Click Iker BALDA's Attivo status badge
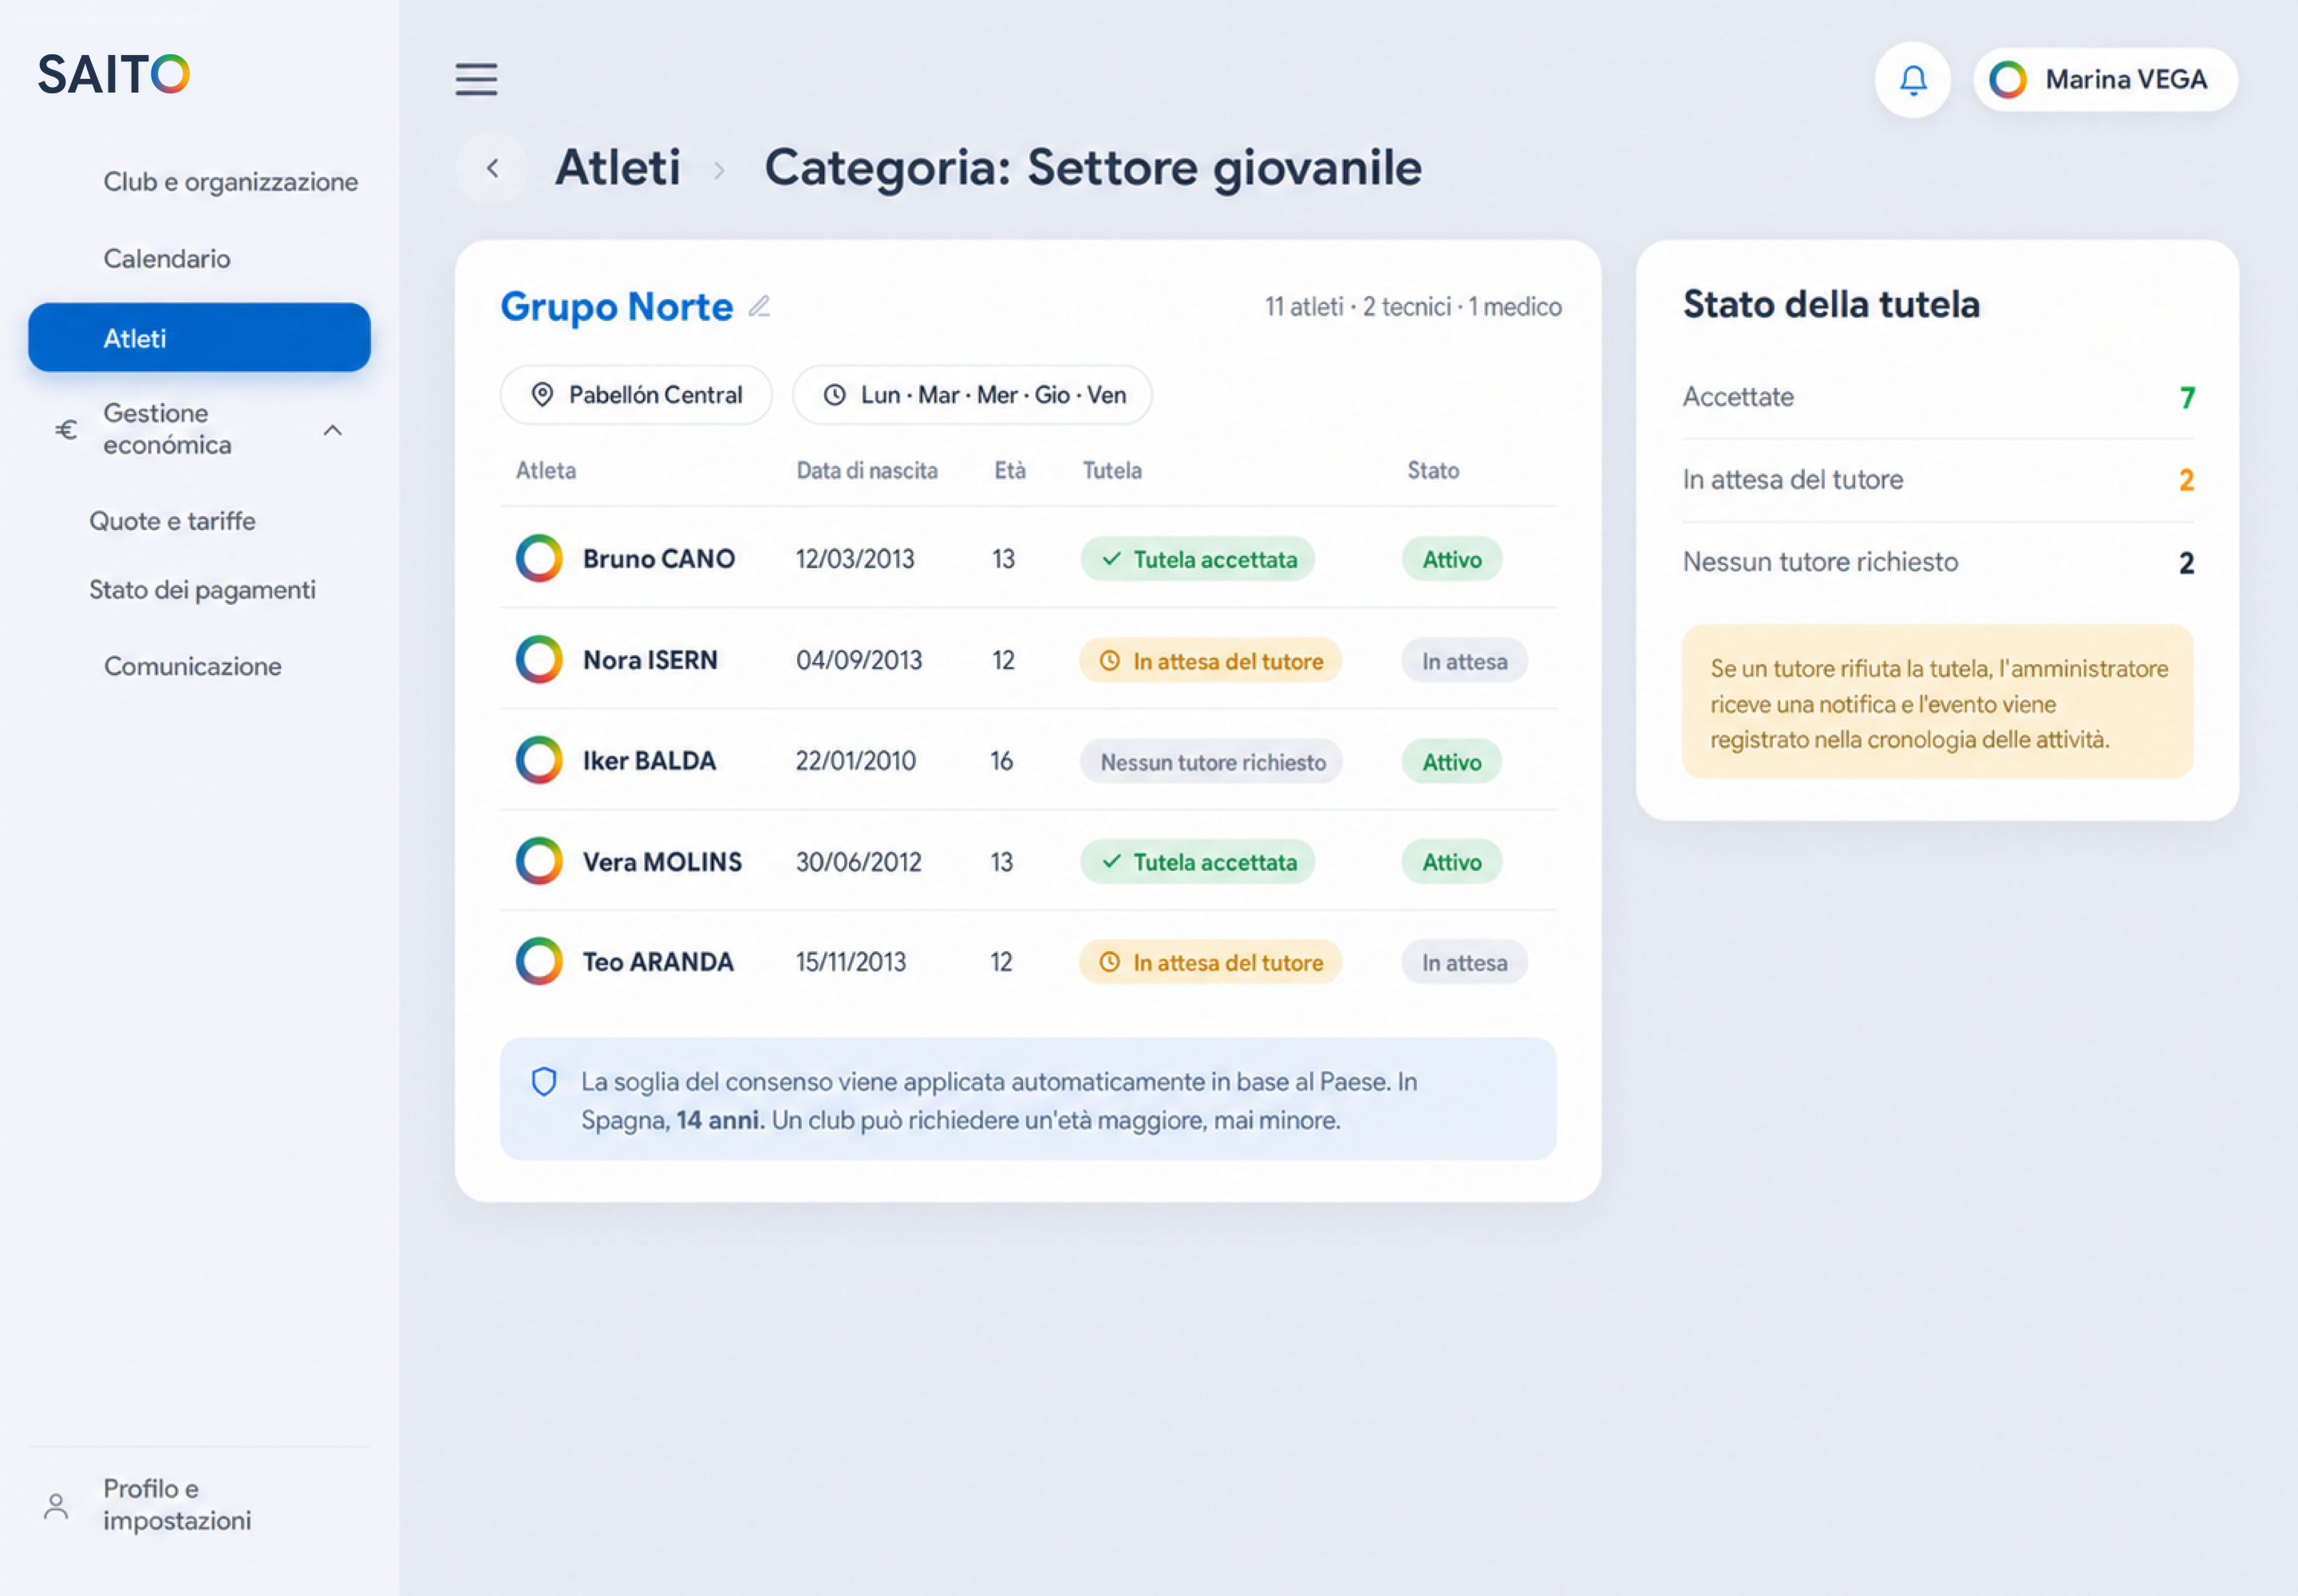This screenshot has height=1596, width=2298. coord(1452,762)
